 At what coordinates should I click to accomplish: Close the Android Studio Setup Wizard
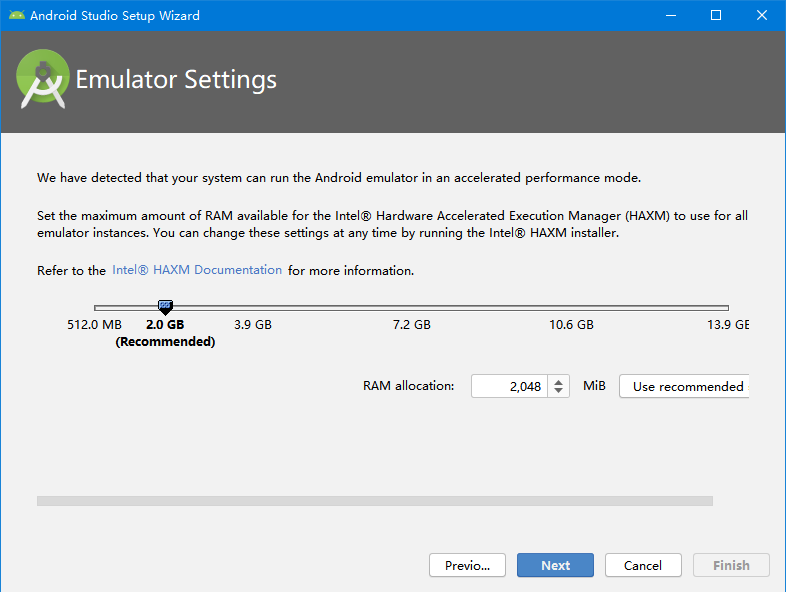[x=761, y=15]
